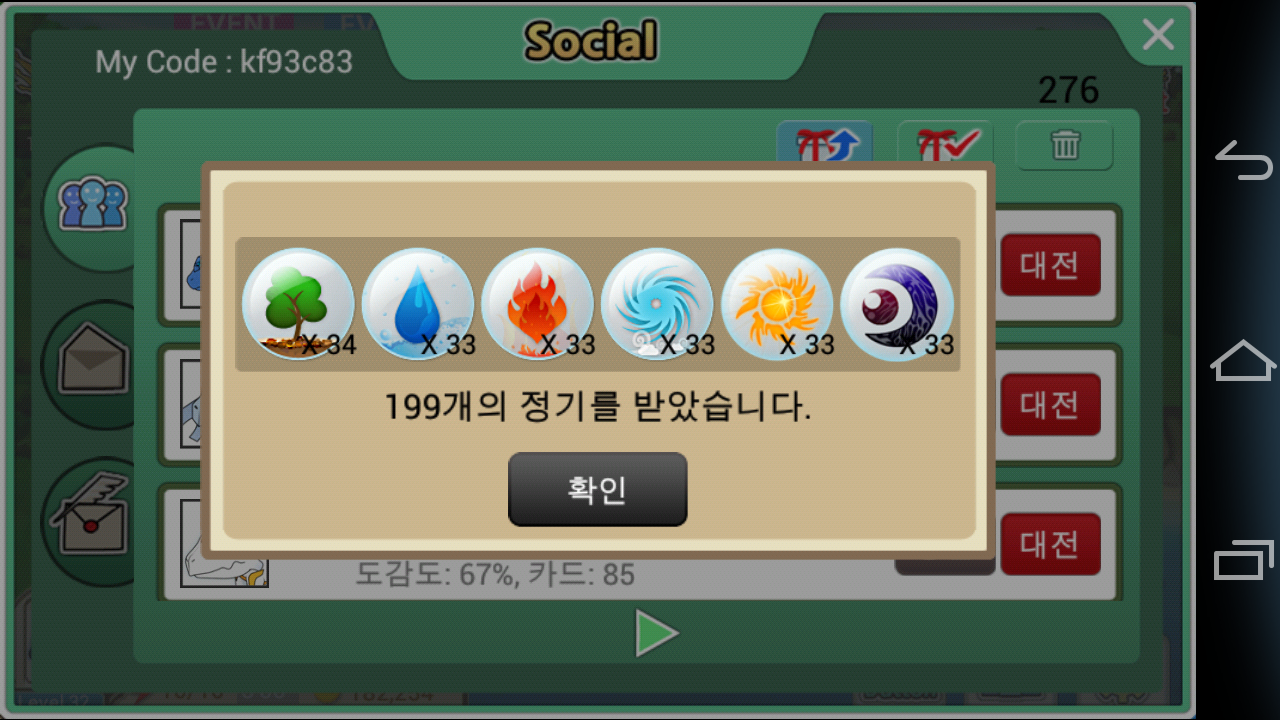This screenshot has height=720, width=1280.
Task: Tap the water drop essence orb
Action: [x=418, y=304]
